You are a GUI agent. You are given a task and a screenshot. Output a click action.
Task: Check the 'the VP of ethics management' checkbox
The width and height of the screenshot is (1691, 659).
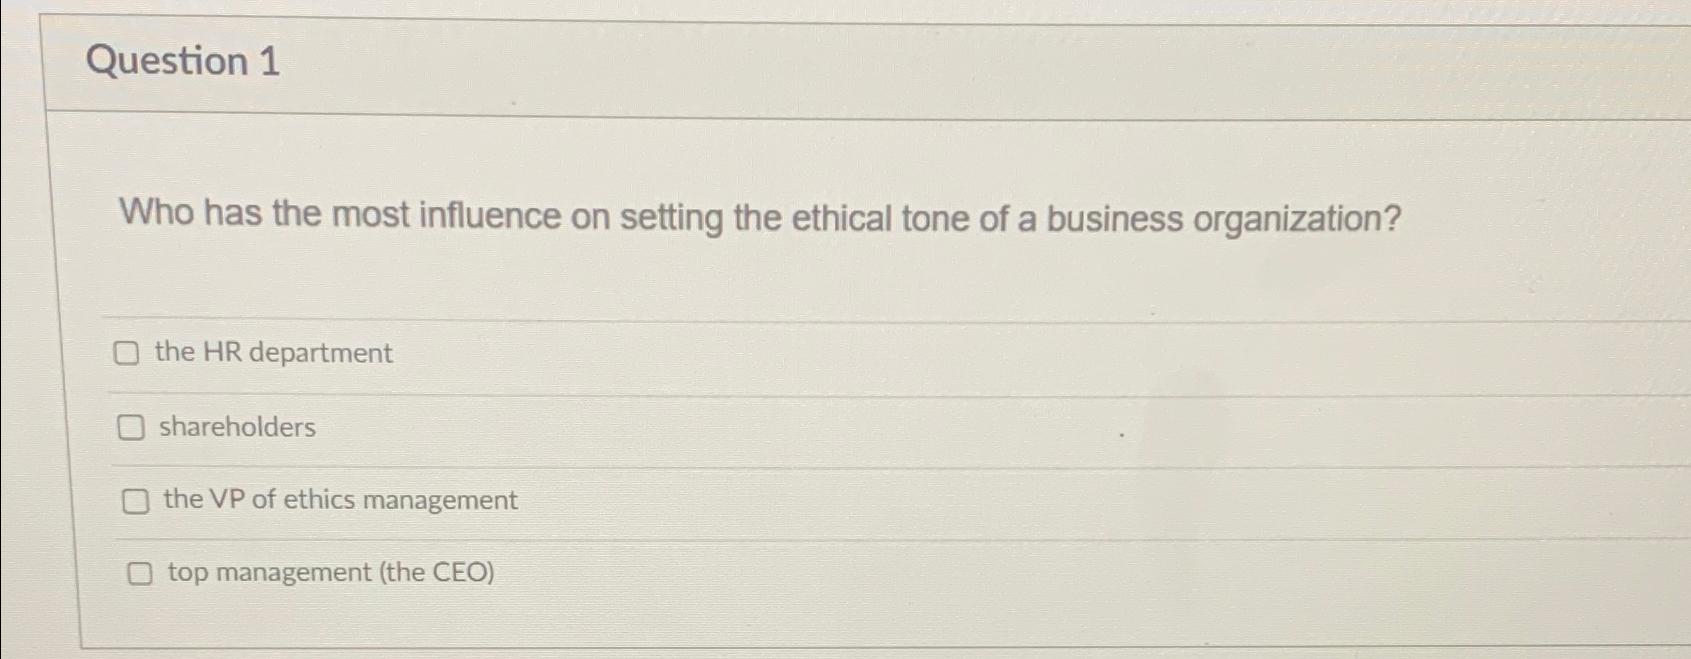pyautogui.click(x=135, y=500)
